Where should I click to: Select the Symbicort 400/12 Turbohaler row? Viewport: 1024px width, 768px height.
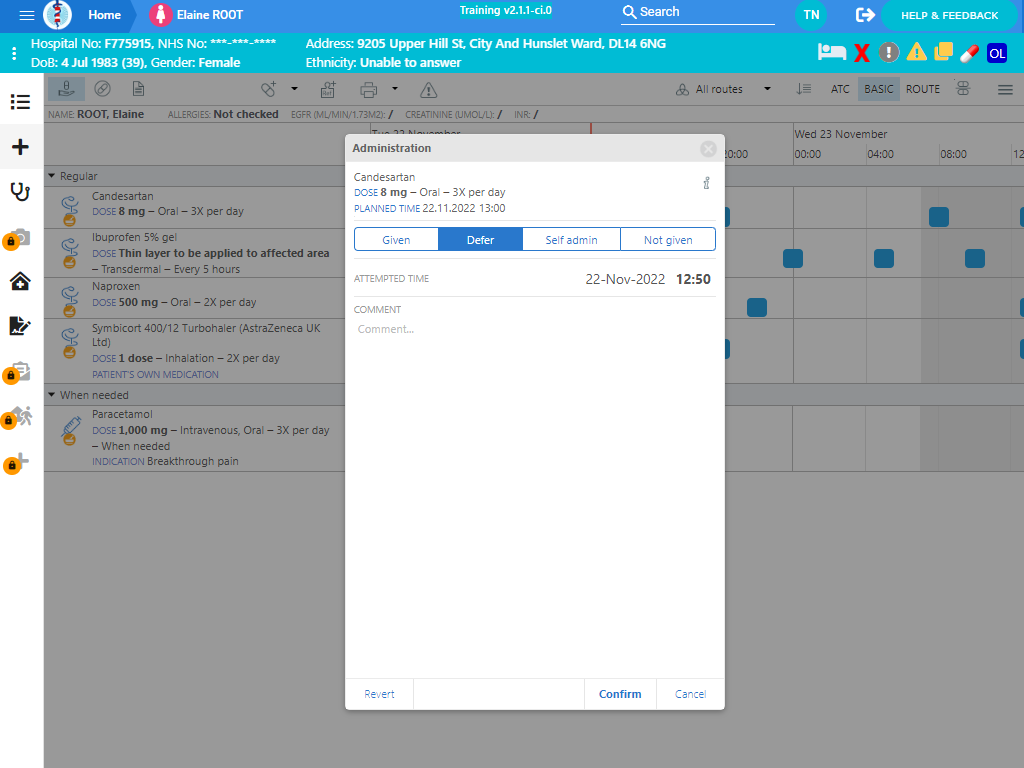pyautogui.click(x=195, y=351)
